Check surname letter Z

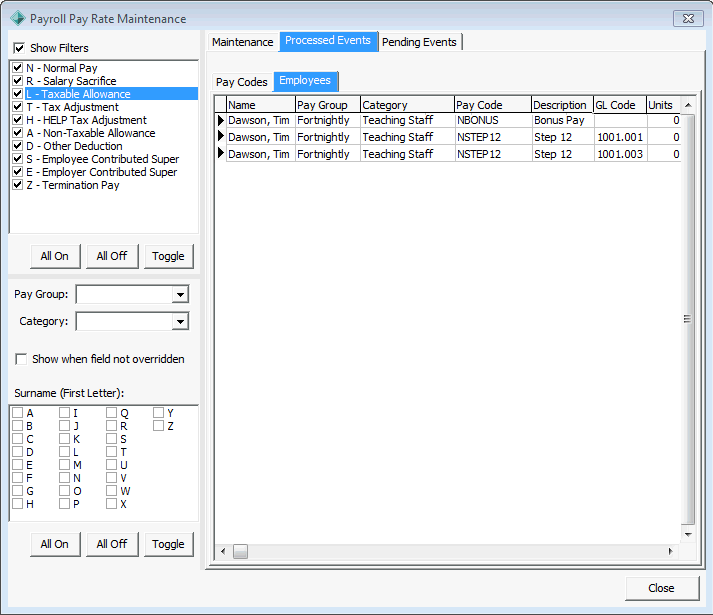pyautogui.click(x=158, y=426)
